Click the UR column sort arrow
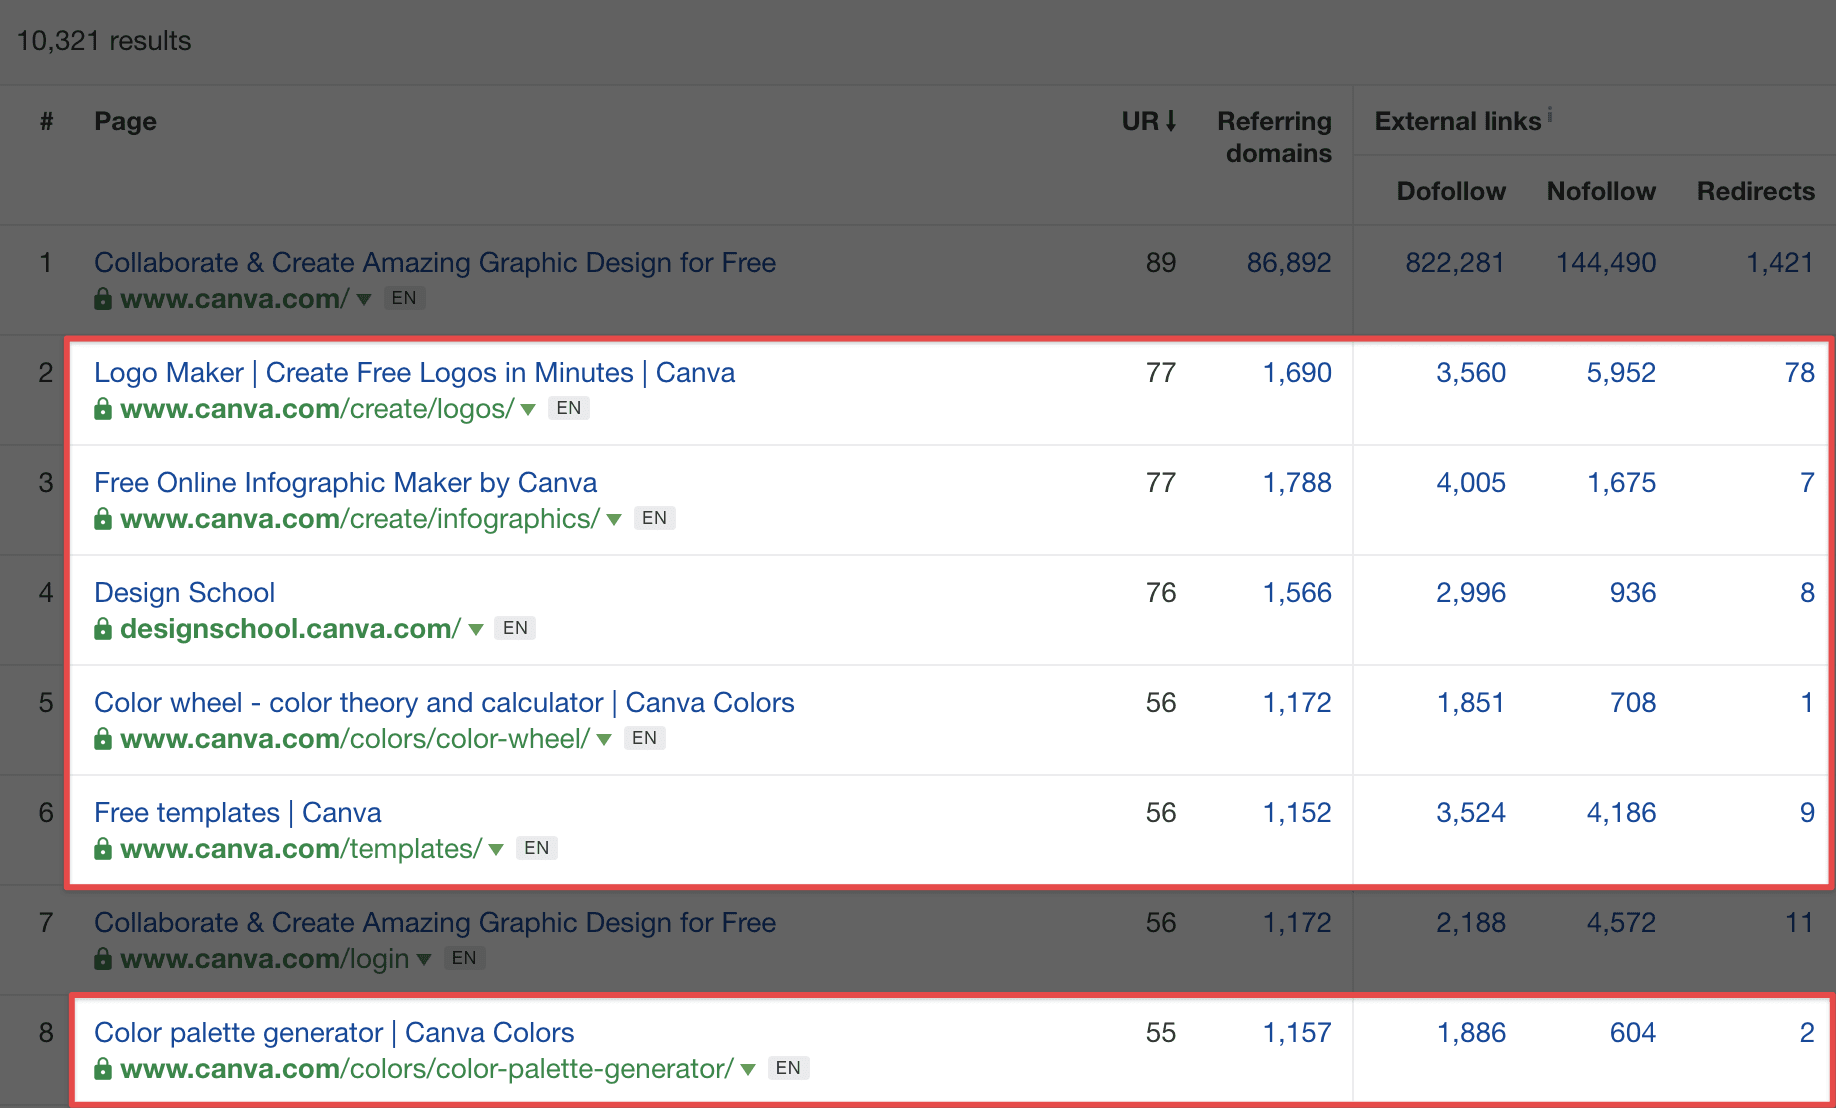 click(1170, 121)
